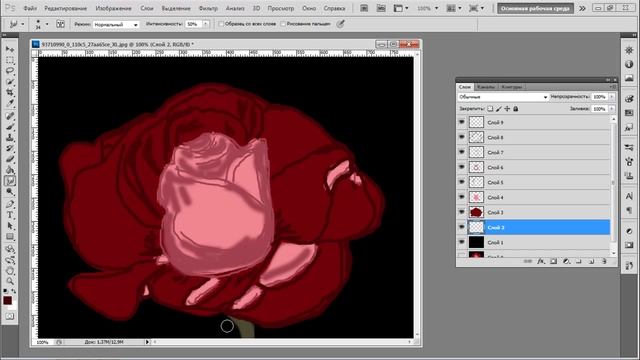Select the Move tool
The image size is (640, 360).
pos(10,49)
